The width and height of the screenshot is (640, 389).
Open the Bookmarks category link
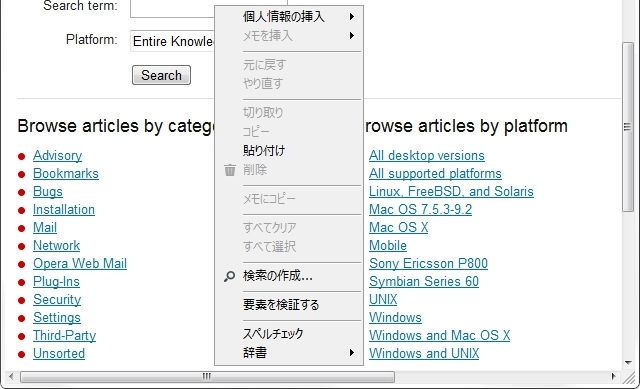point(66,173)
